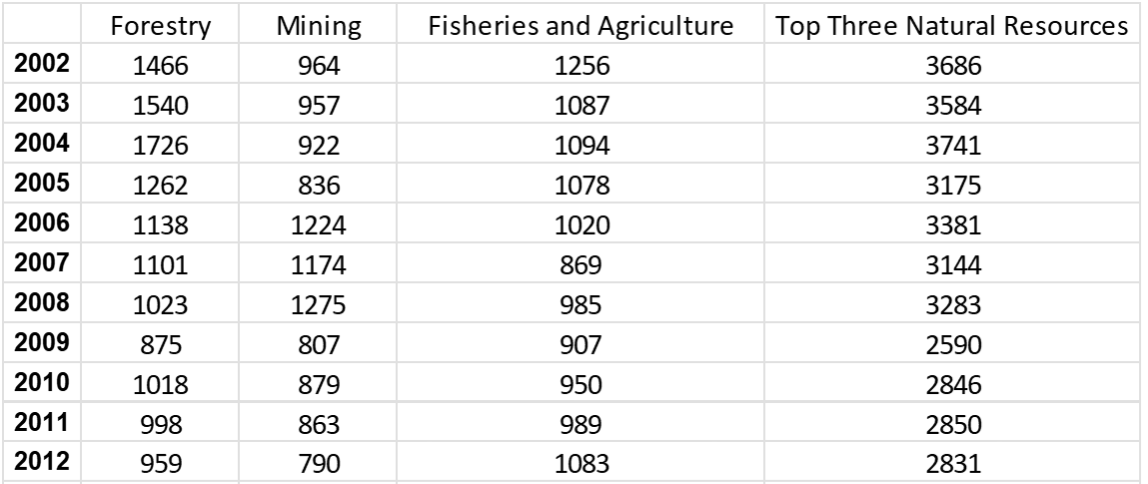Screen dimensions: 1148x484
Task: Click the Forestry cell showing 1466
Action: [160, 66]
